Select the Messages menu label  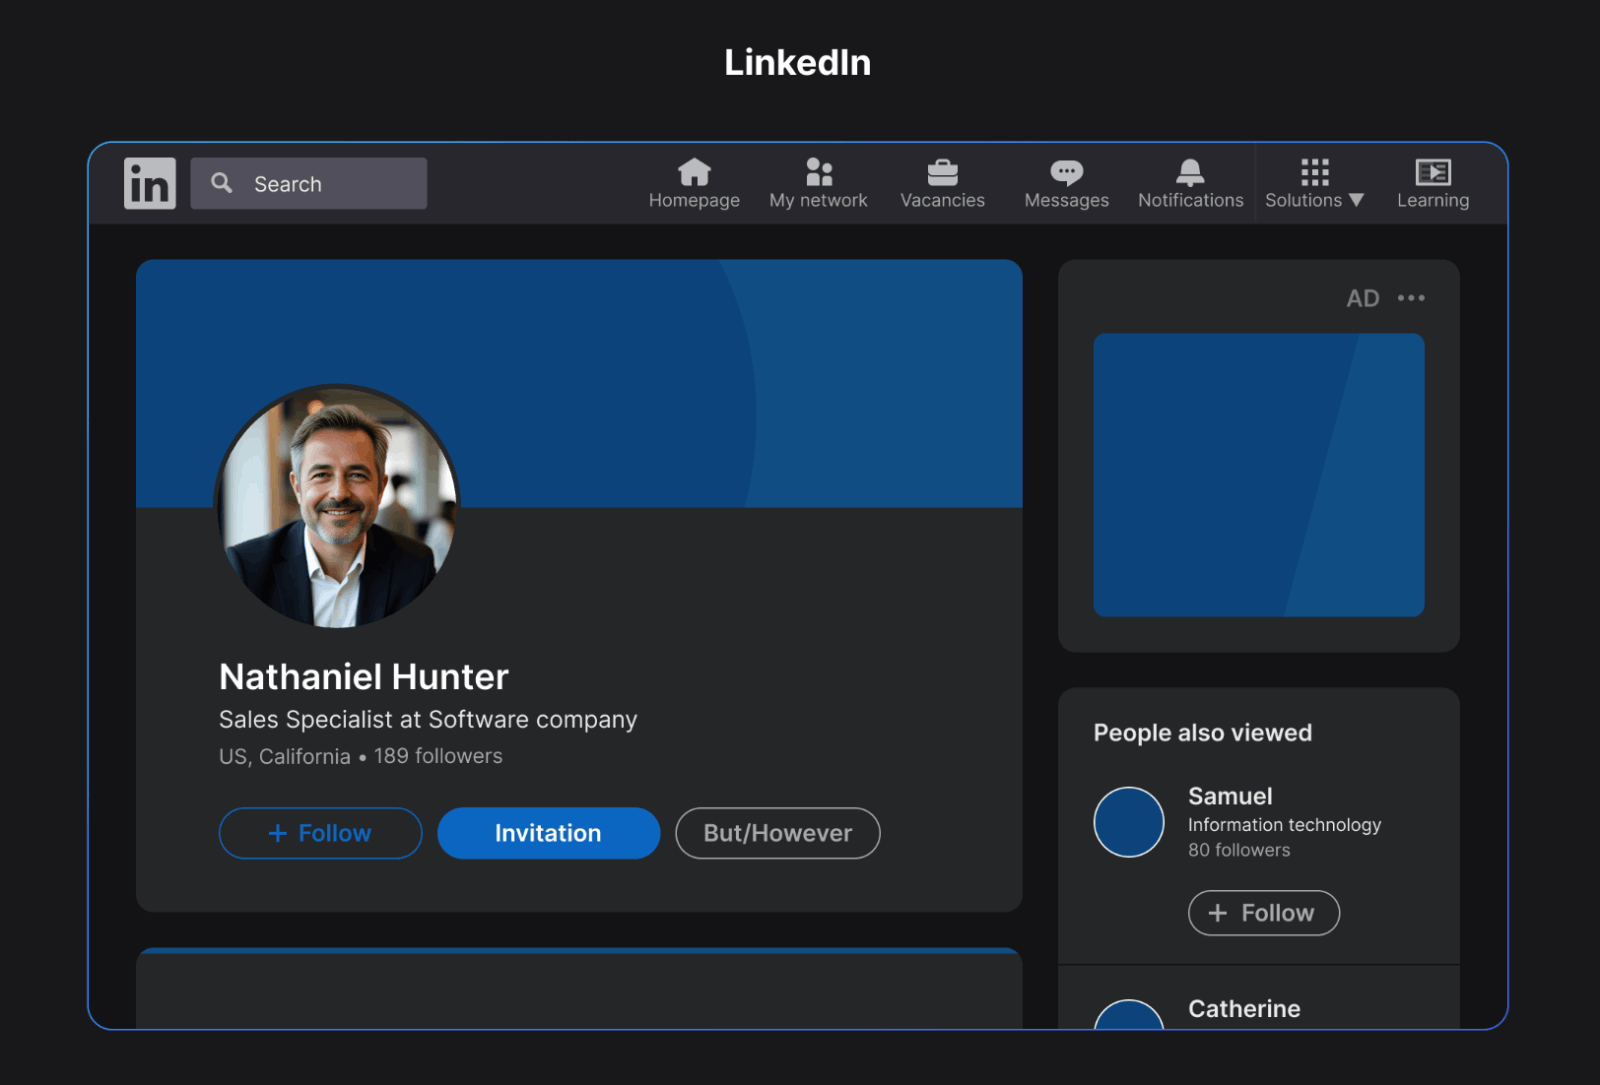1067,200
